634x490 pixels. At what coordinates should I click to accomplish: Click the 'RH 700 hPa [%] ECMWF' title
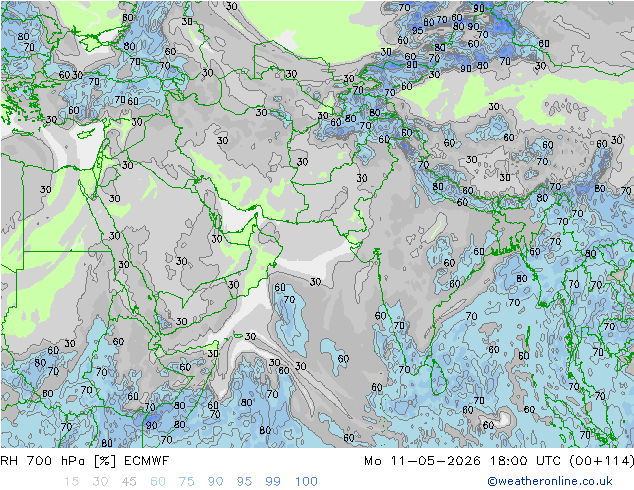(x=85, y=461)
